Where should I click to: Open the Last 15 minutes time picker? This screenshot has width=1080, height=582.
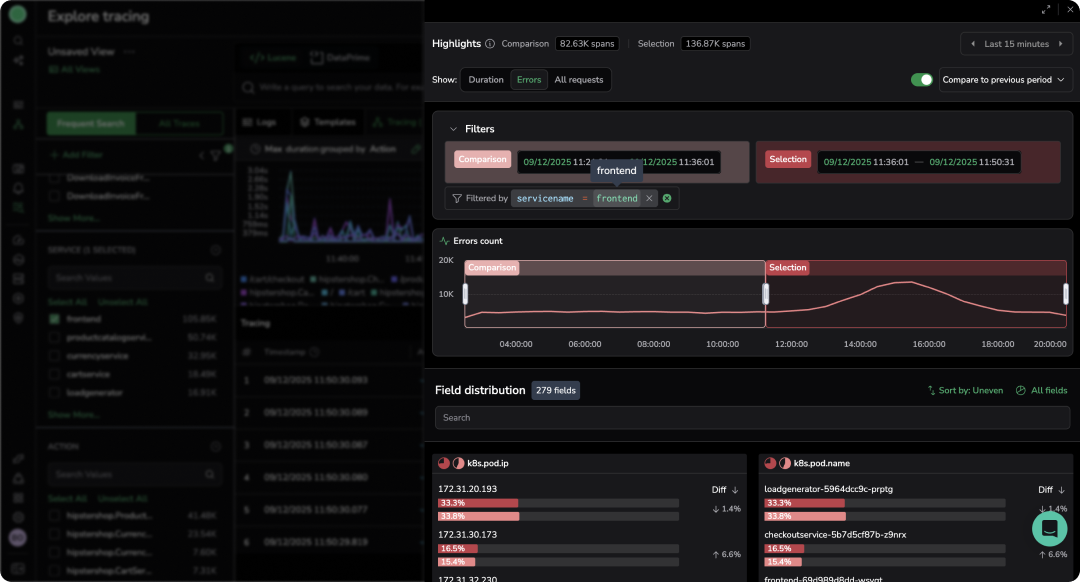pos(1016,44)
